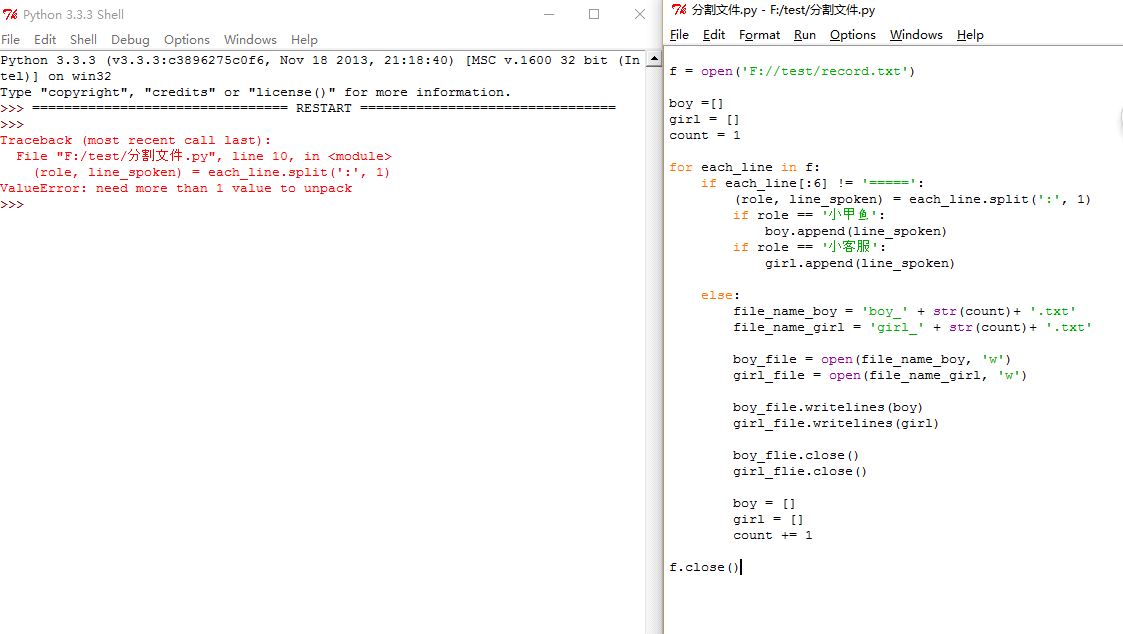Open the Help menu in Python Shell
Image resolution: width=1123 pixels, height=634 pixels.
click(x=304, y=40)
